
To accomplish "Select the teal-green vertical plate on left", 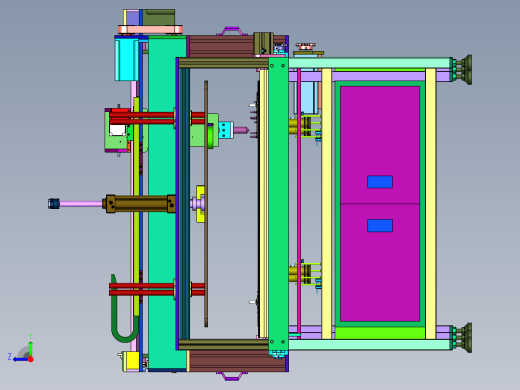I will (162, 204).
